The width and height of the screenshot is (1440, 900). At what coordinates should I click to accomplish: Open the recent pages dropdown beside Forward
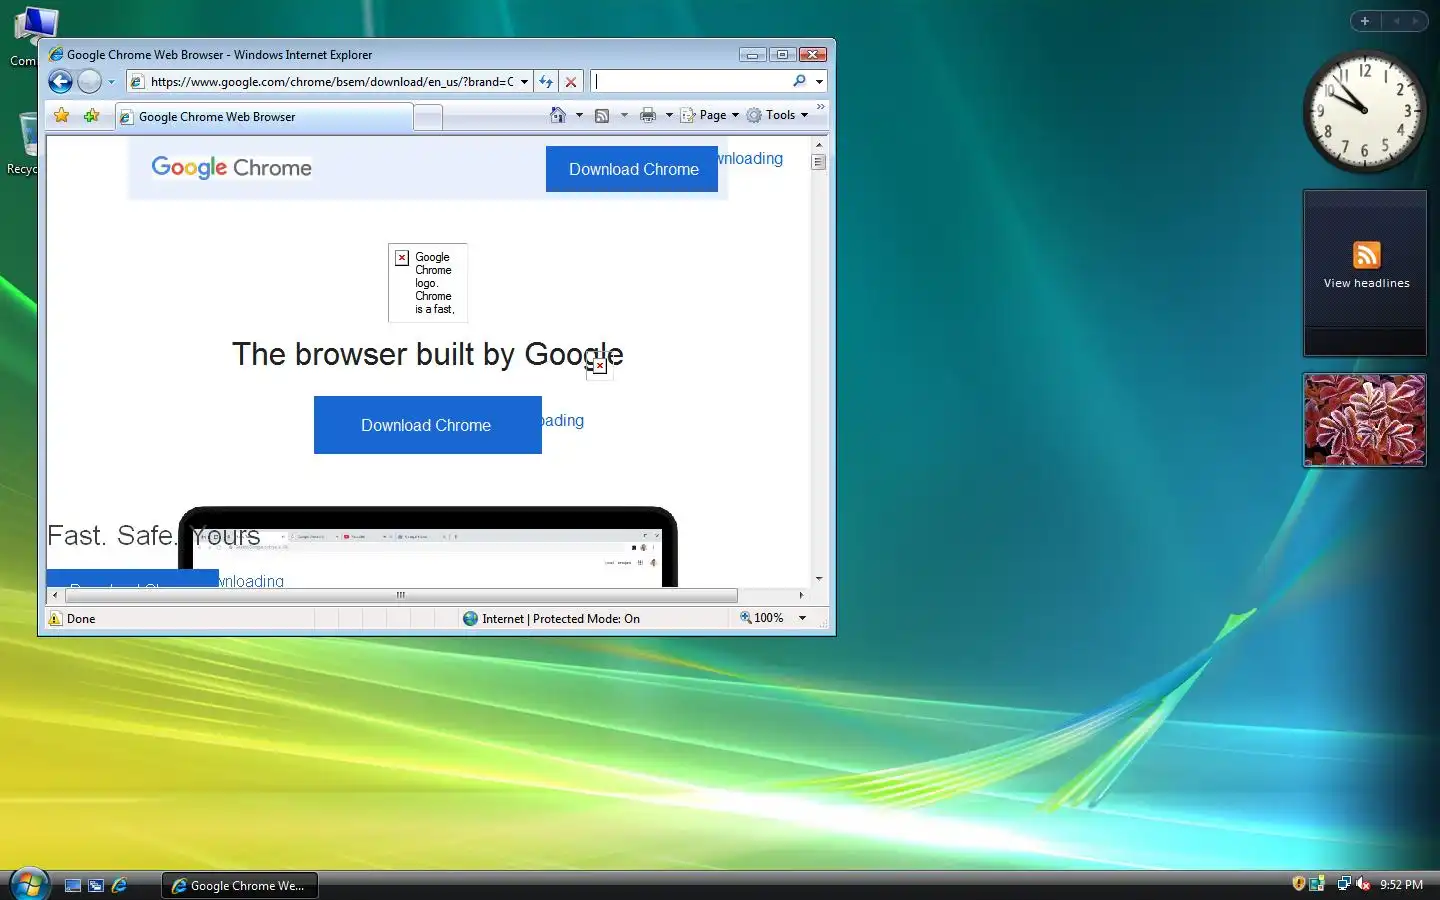coord(111,82)
